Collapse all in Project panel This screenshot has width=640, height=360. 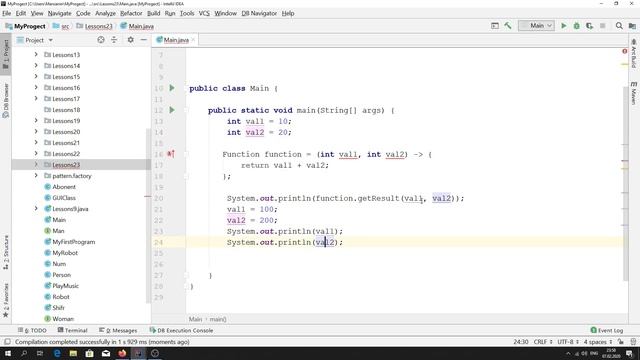[x=114, y=40]
